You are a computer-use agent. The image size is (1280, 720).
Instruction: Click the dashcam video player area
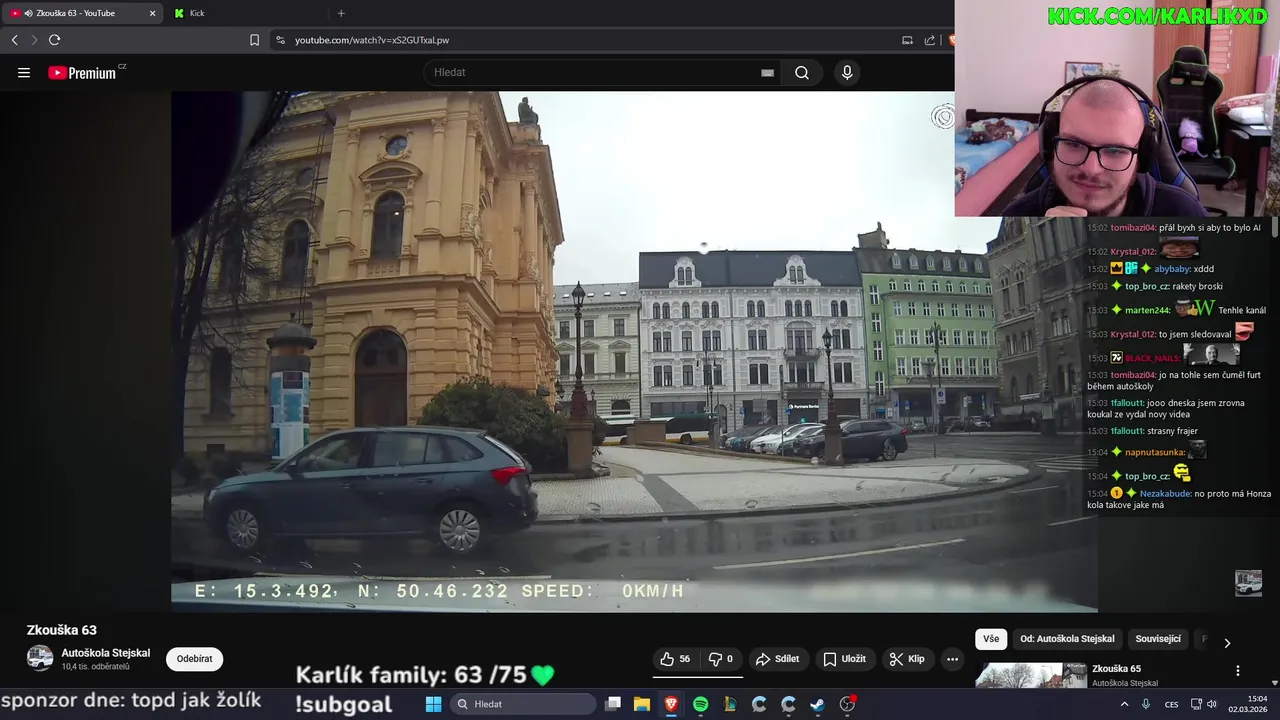[634, 350]
